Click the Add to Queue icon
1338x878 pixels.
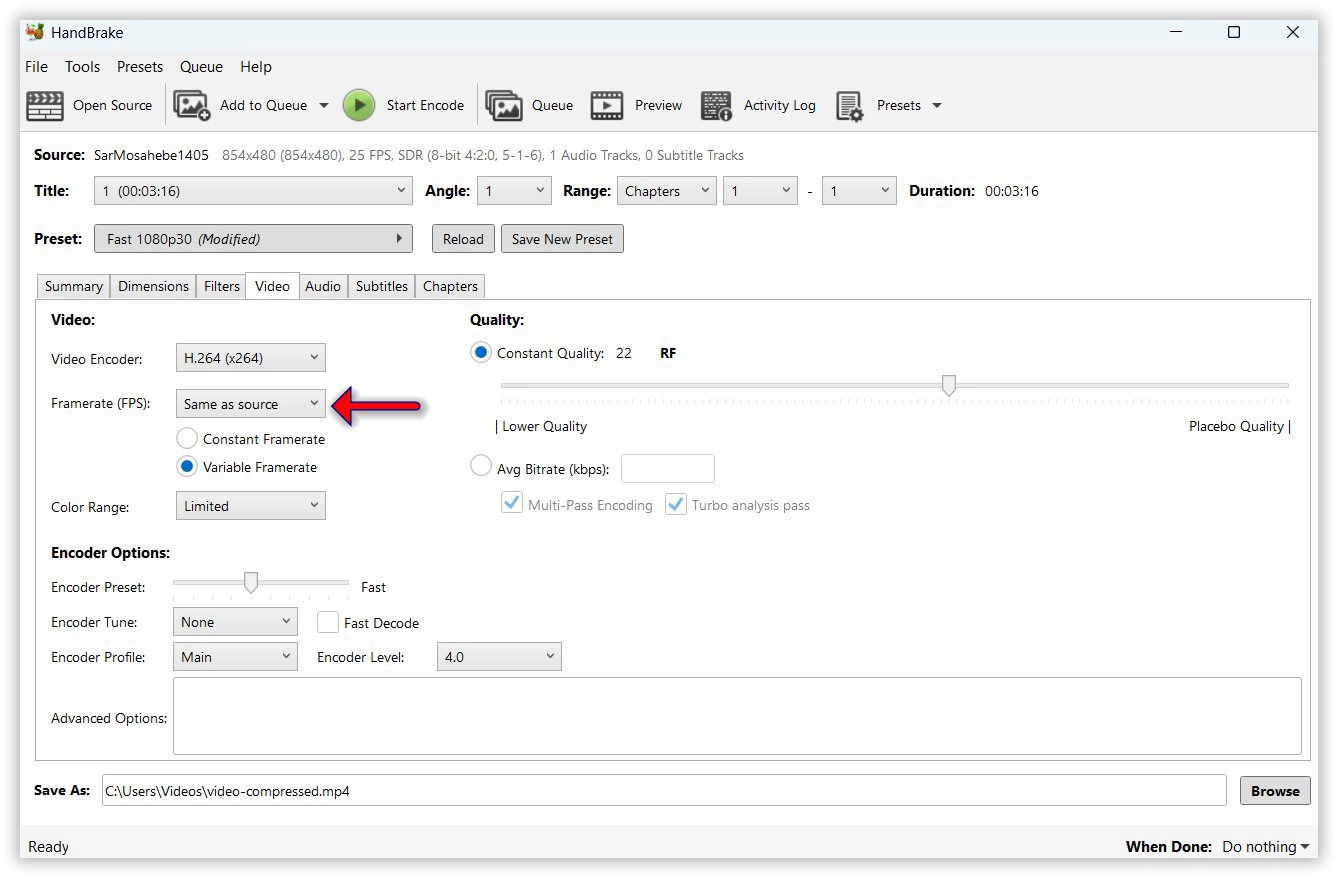[x=192, y=105]
